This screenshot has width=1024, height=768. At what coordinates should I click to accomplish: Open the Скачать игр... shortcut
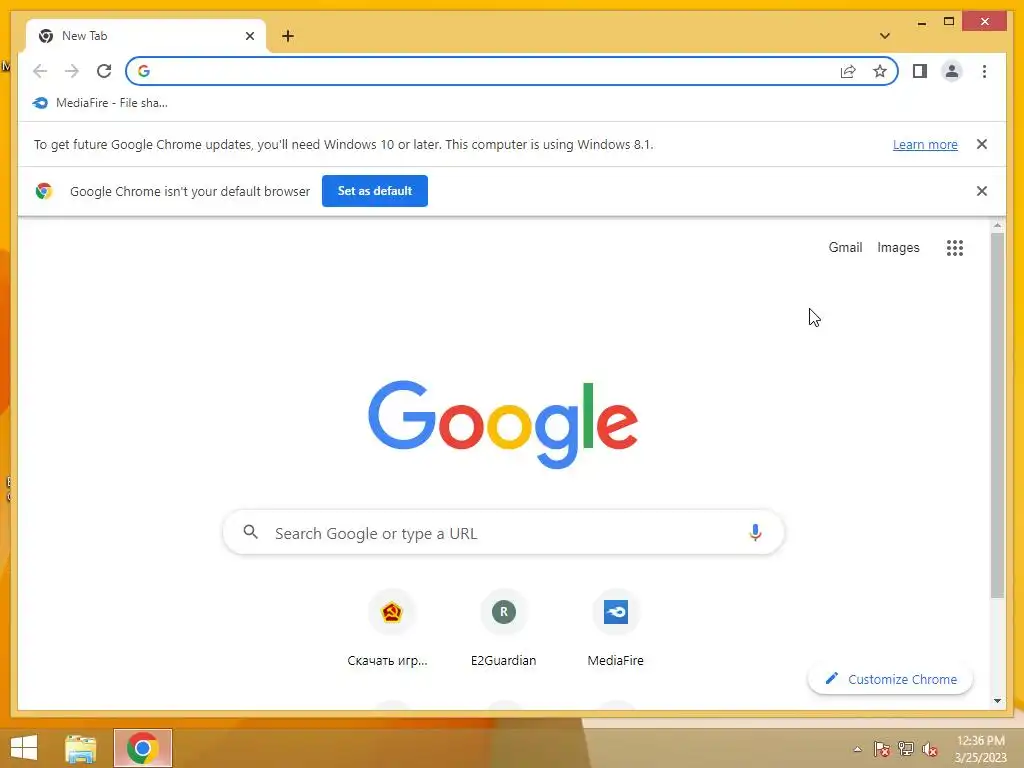[x=391, y=629]
